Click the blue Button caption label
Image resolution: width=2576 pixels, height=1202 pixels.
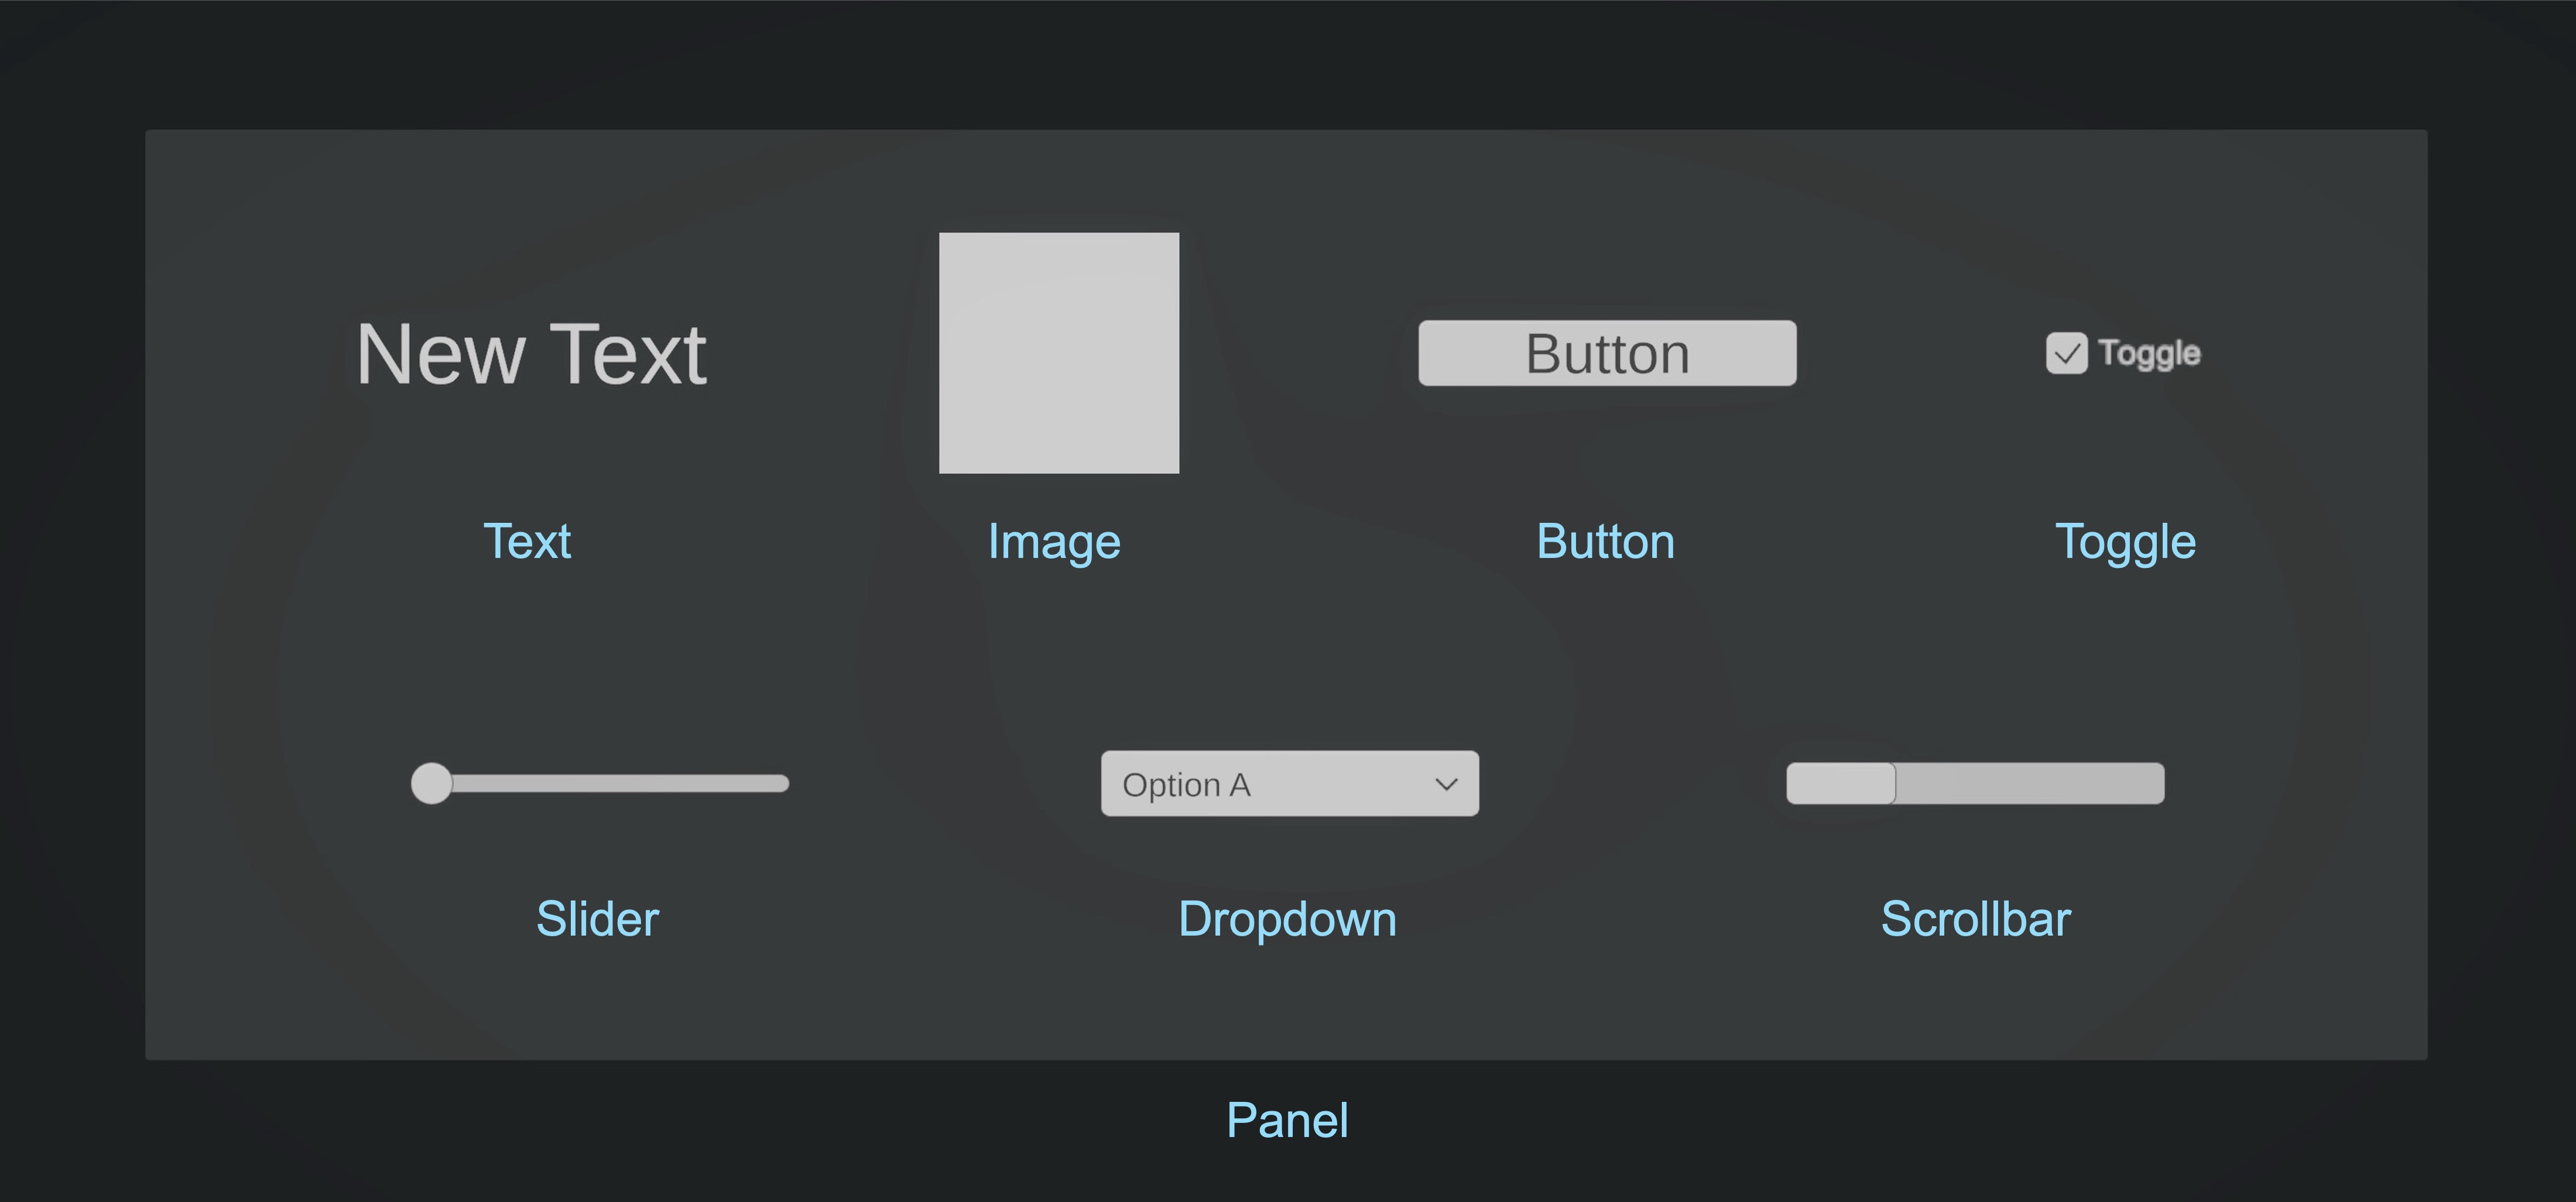click(x=1605, y=541)
